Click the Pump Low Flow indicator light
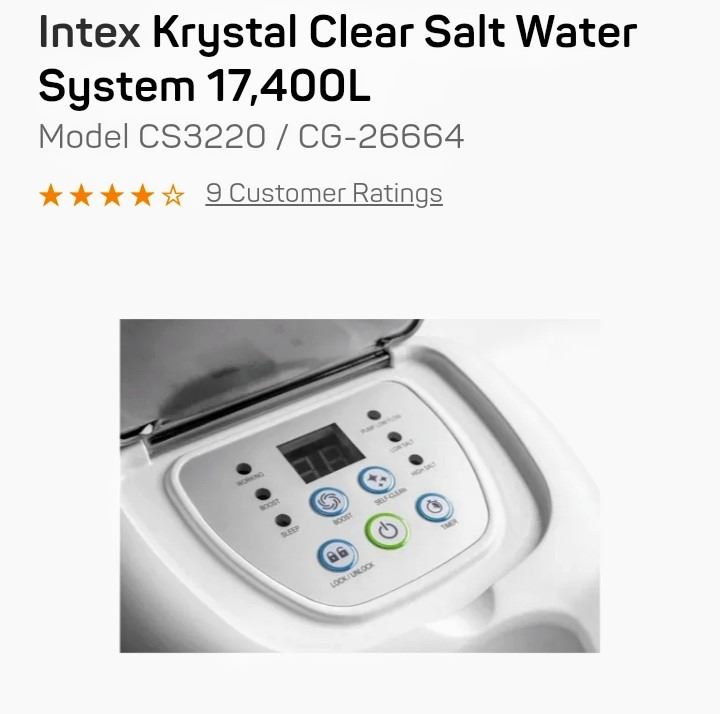The image size is (720, 714). (x=374, y=415)
